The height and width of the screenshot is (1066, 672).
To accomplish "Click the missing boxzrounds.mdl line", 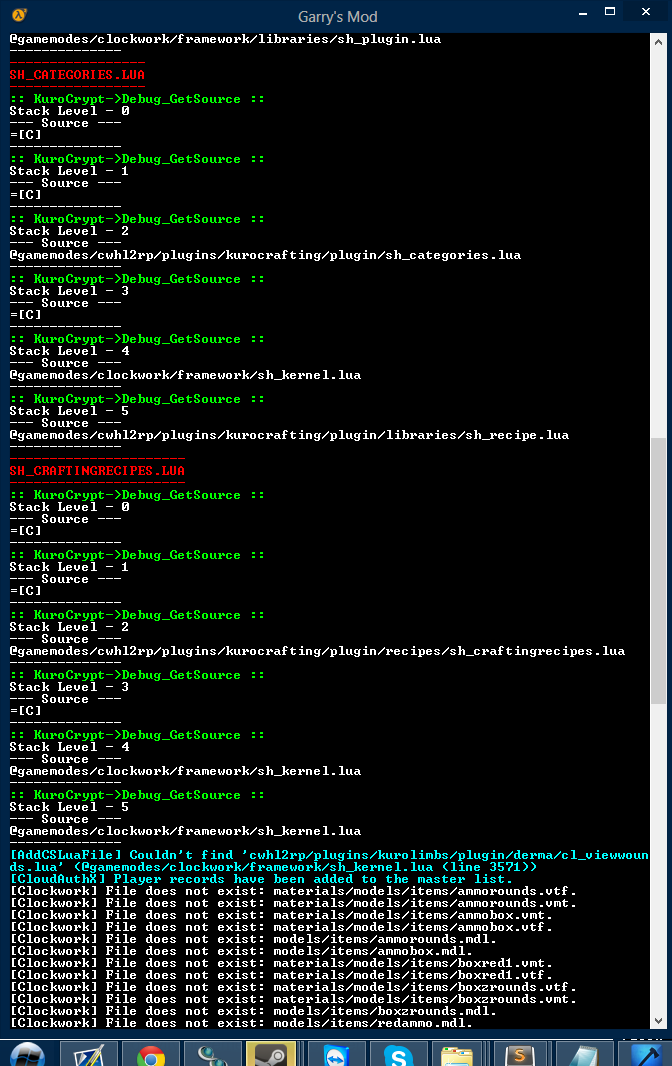I will pyautogui.click(x=253, y=1012).
